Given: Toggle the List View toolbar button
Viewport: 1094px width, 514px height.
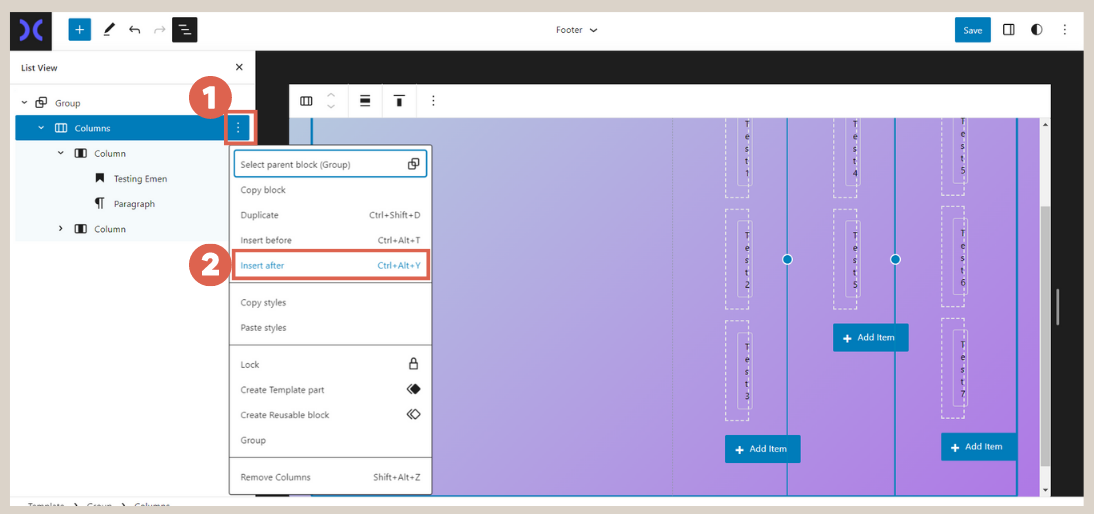Looking at the screenshot, I should point(185,30).
